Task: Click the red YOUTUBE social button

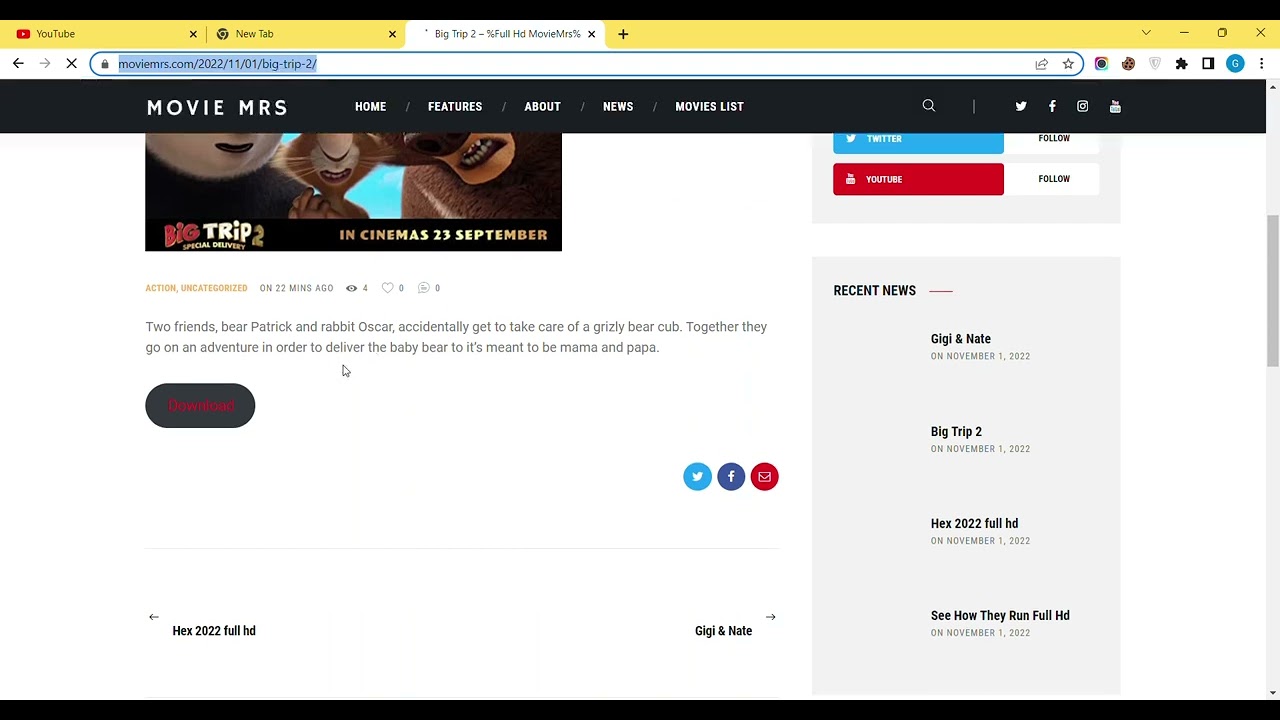Action: click(x=918, y=179)
